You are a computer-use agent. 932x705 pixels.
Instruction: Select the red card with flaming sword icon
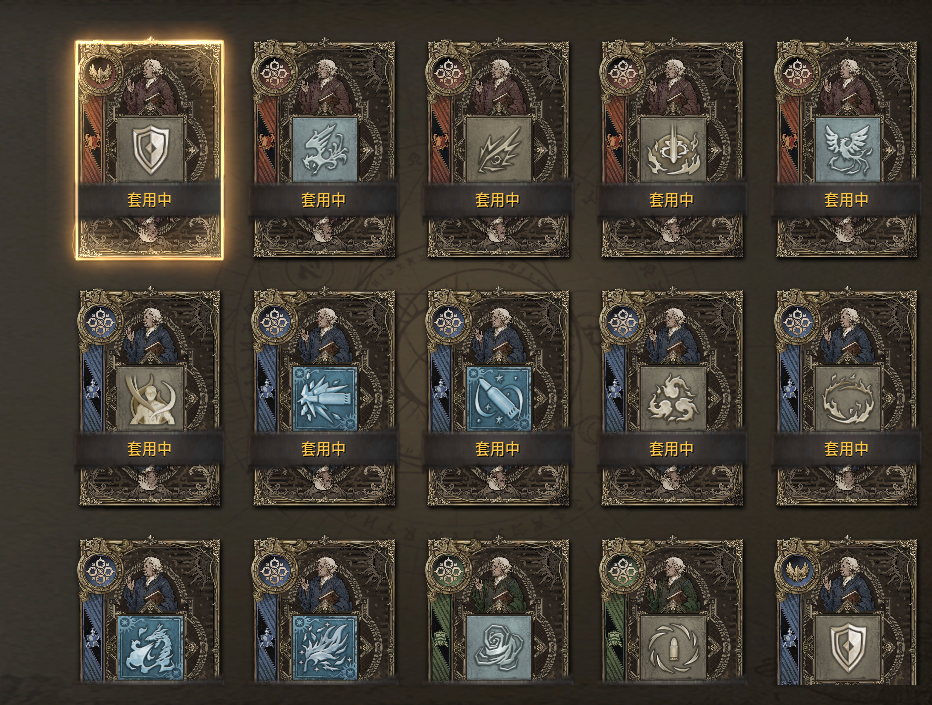672,150
